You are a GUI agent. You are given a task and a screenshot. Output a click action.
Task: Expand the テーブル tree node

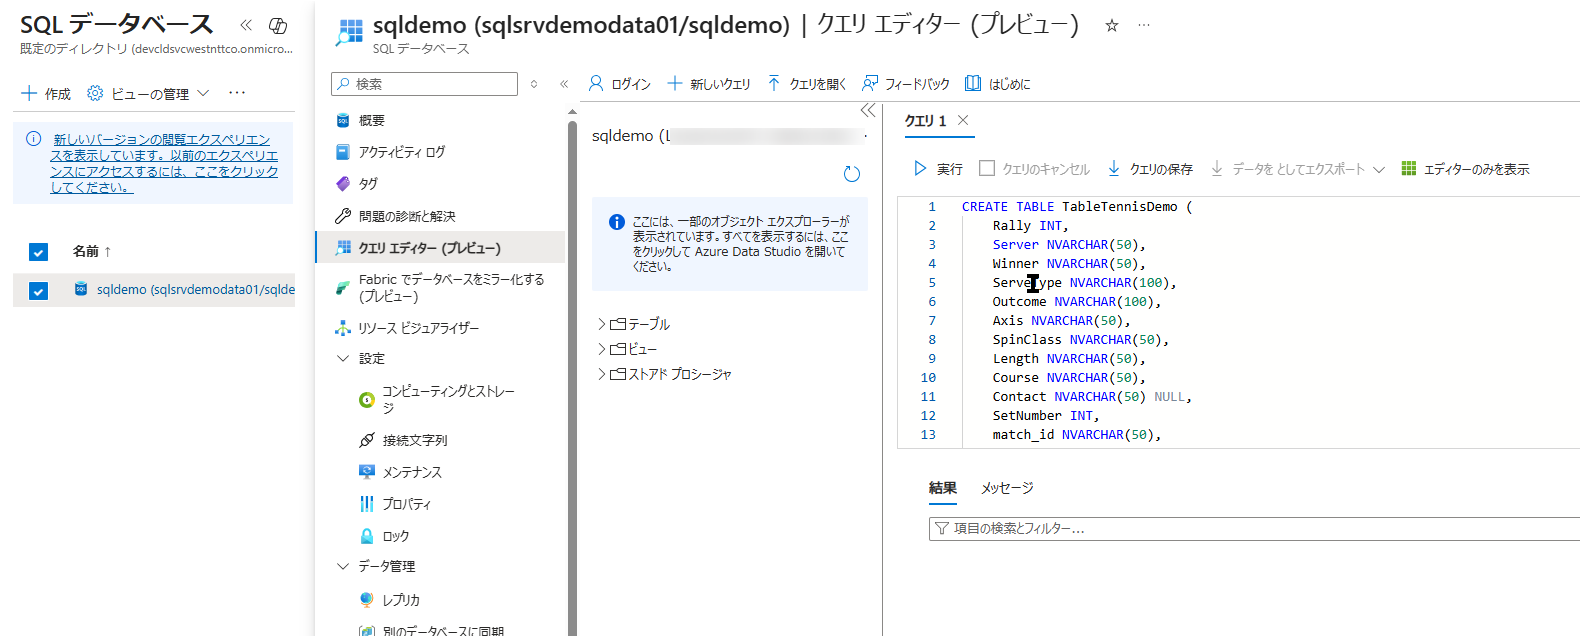602,324
